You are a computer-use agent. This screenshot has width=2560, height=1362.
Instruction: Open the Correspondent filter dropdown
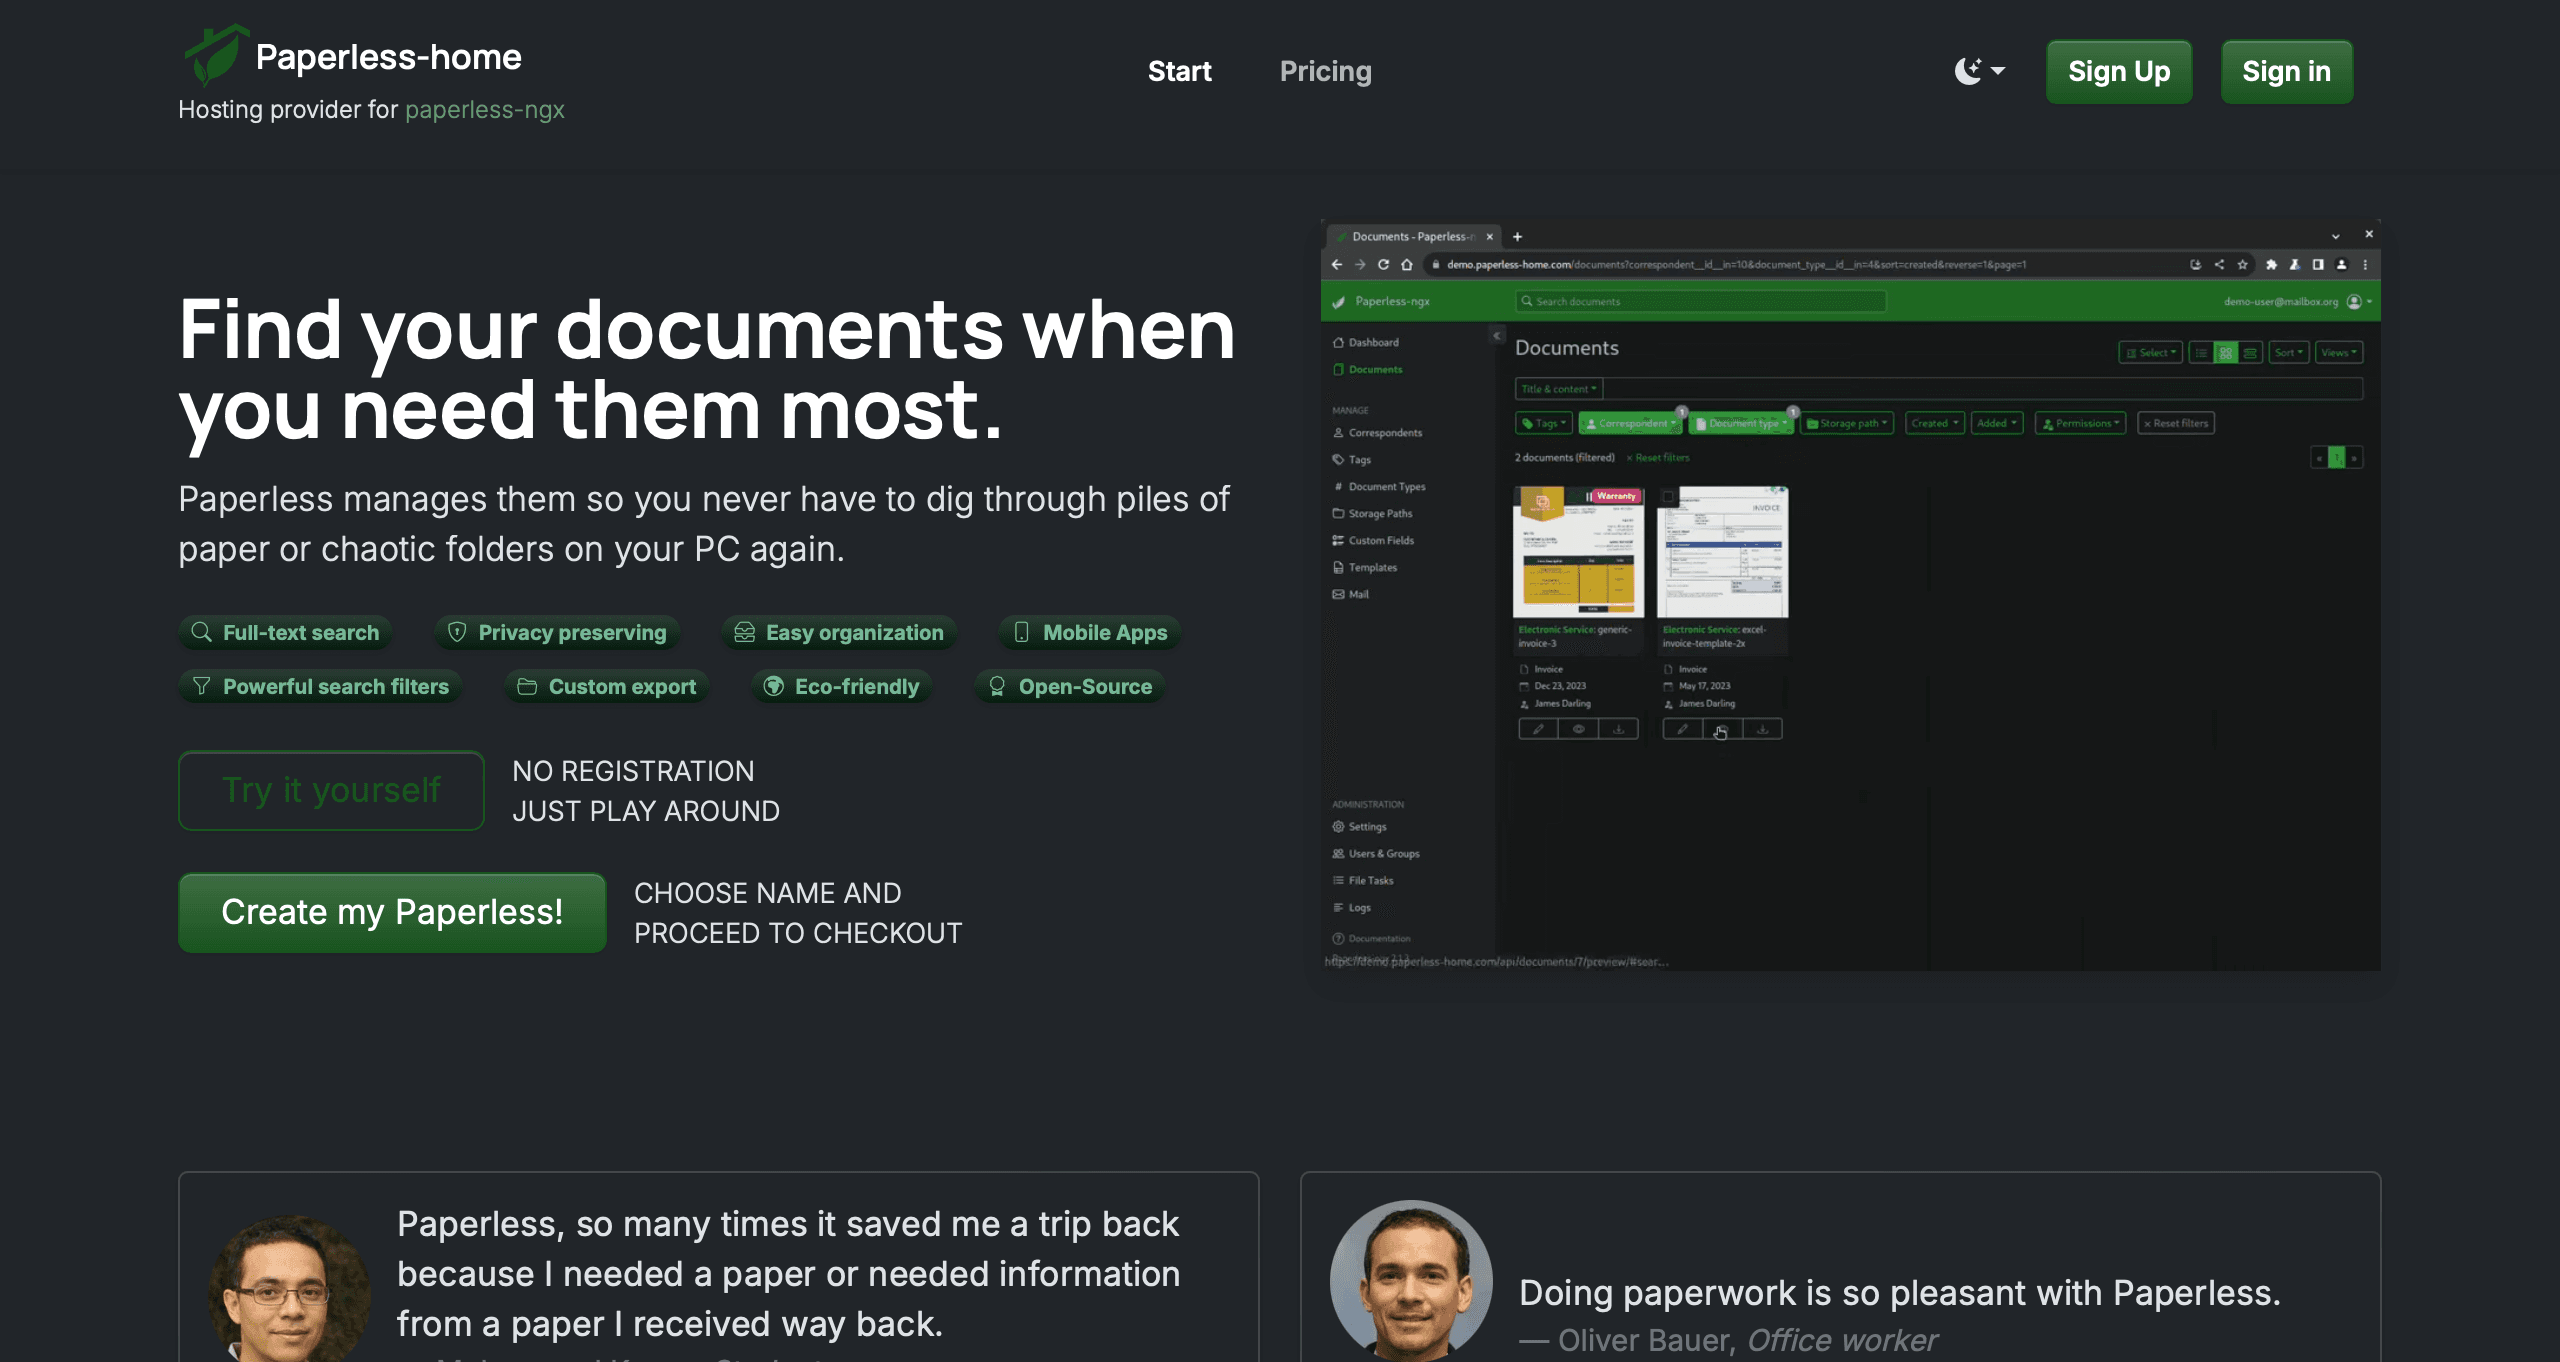[1631, 423]
